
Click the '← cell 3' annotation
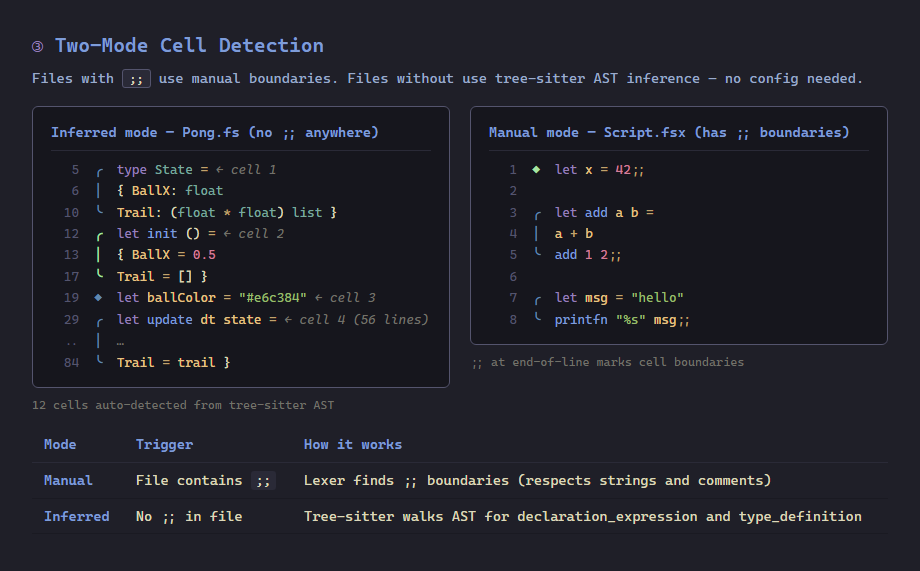coord(345,298)
